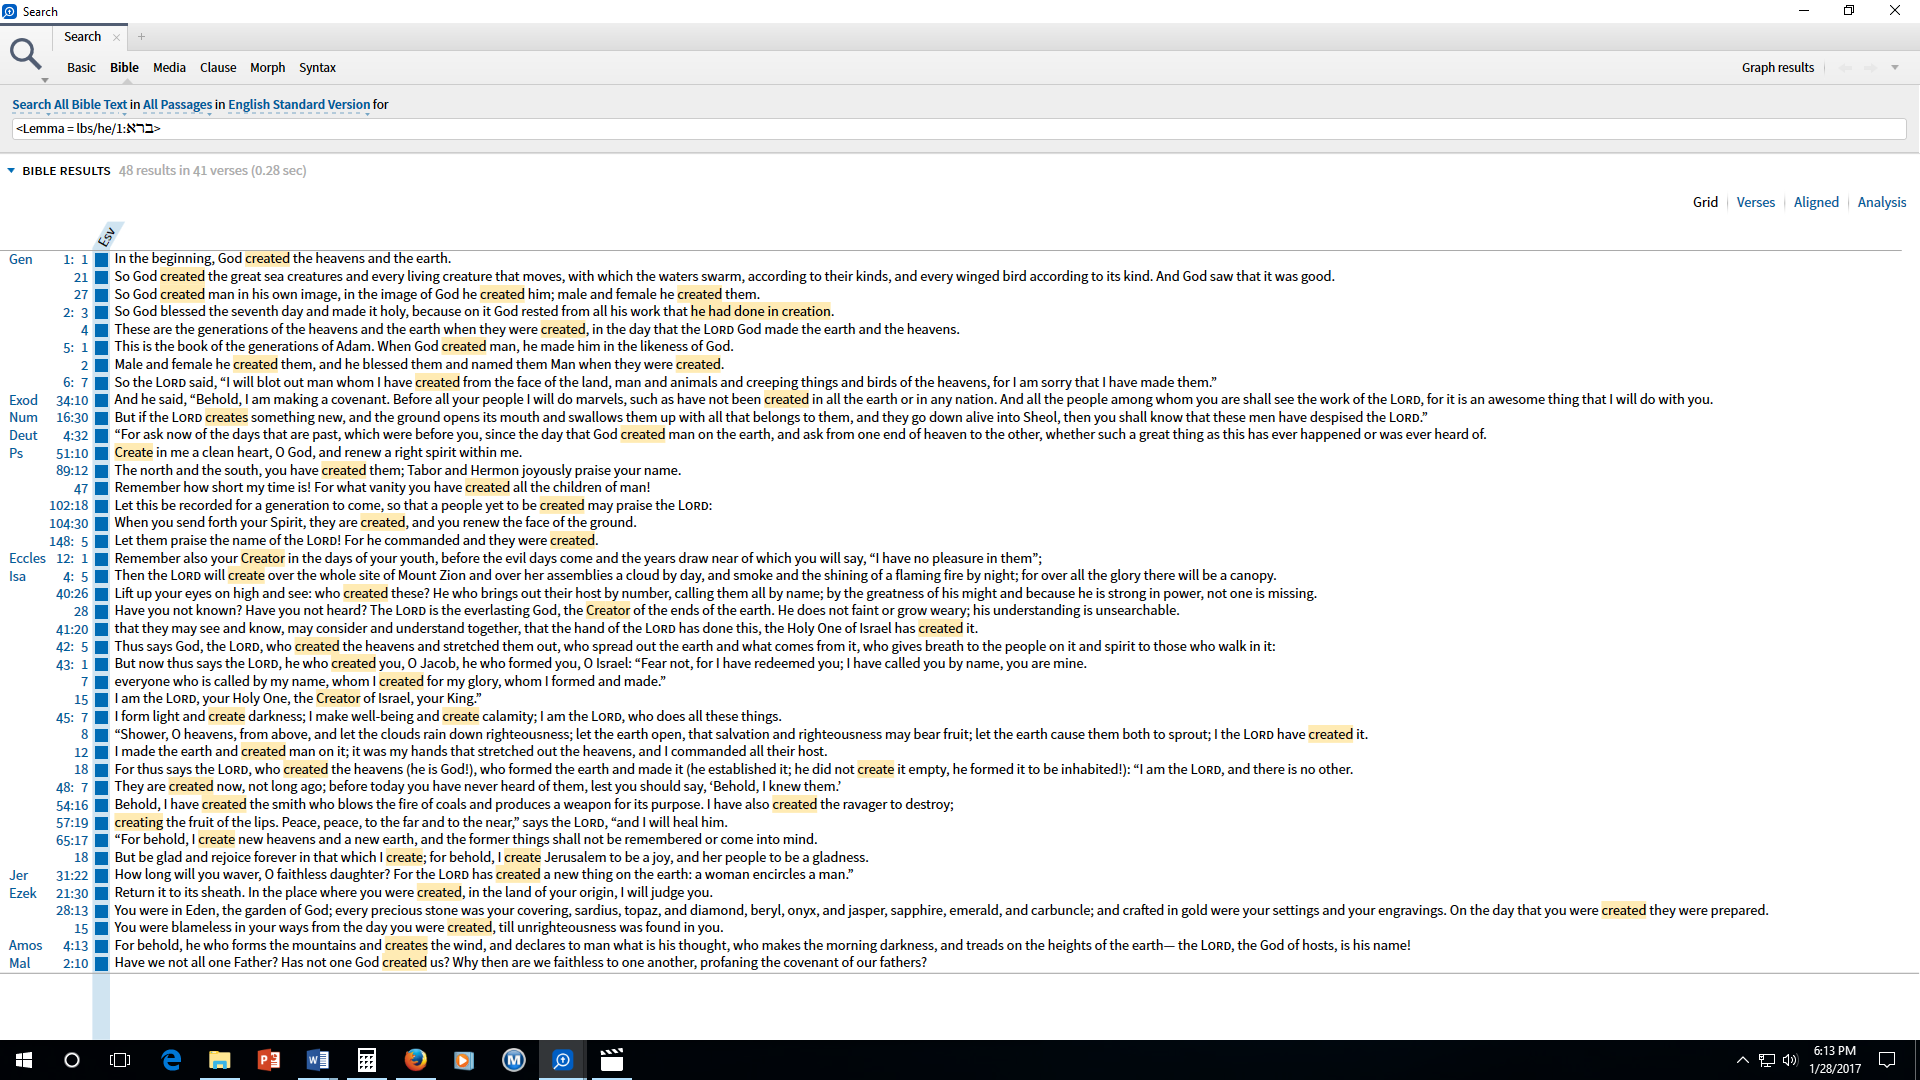Open Search All Bible Text dropdown

[x=69, y=105]
